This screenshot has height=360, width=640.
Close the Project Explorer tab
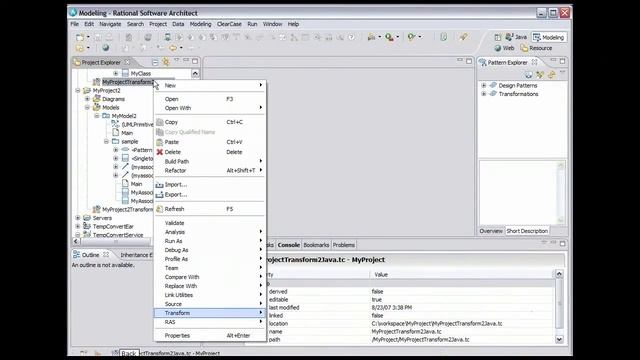pyautogui.click(x=127, y=62)
